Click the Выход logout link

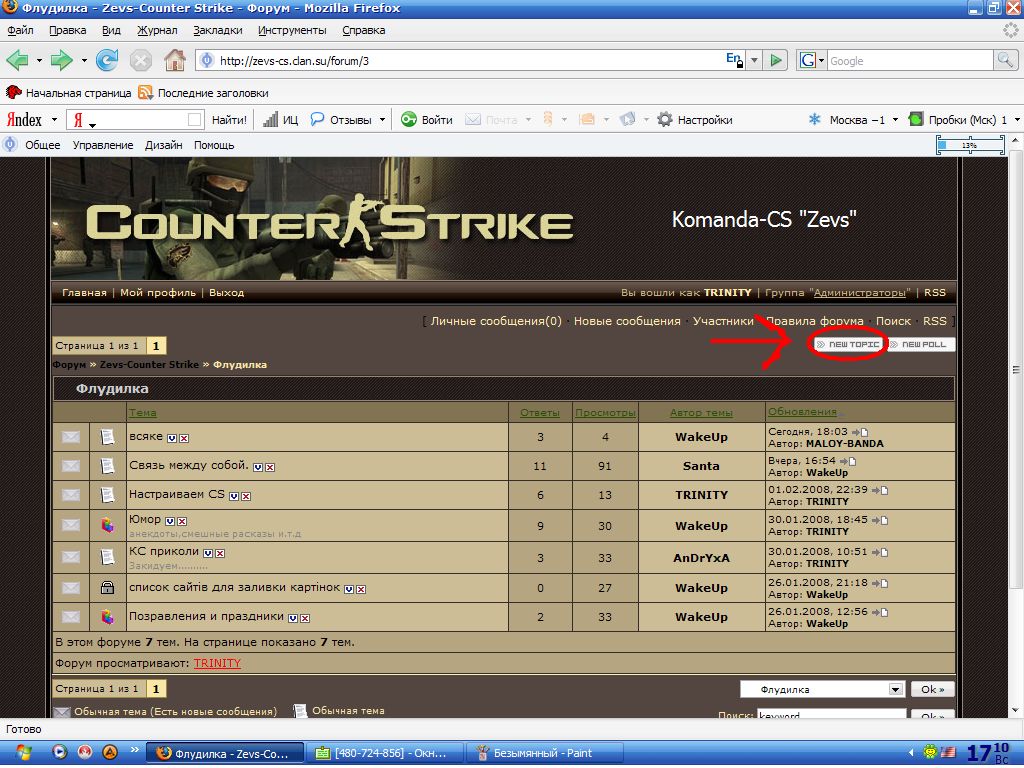pos(227,293)
